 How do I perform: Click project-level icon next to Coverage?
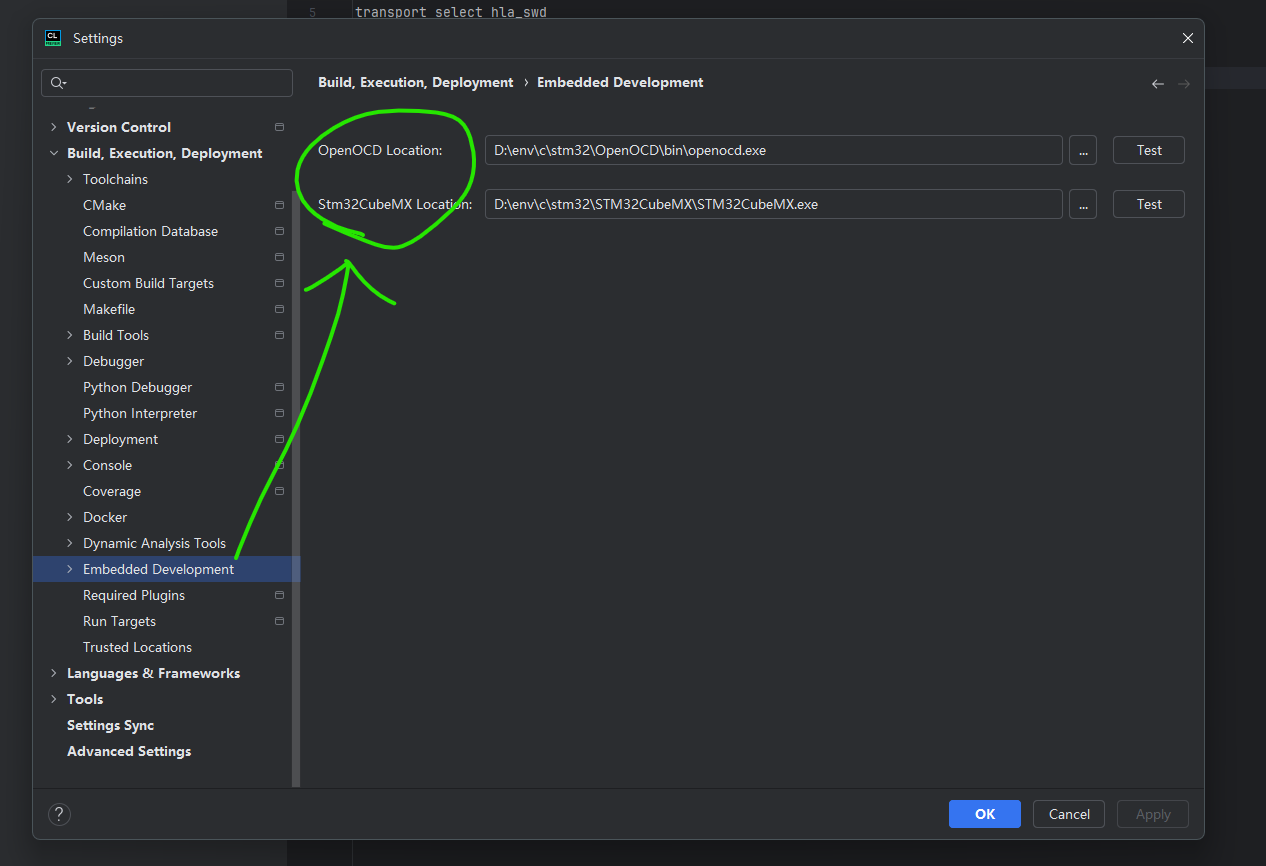(279, 491)
